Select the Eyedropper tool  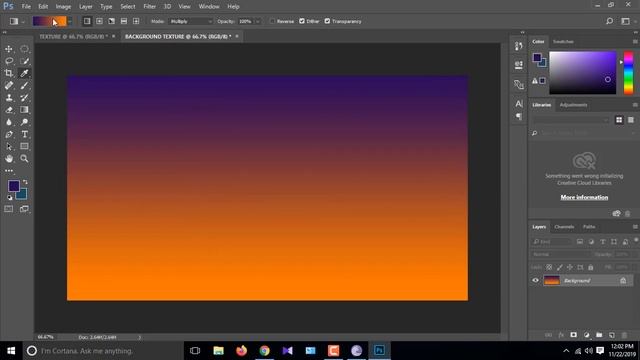[24, 73]
